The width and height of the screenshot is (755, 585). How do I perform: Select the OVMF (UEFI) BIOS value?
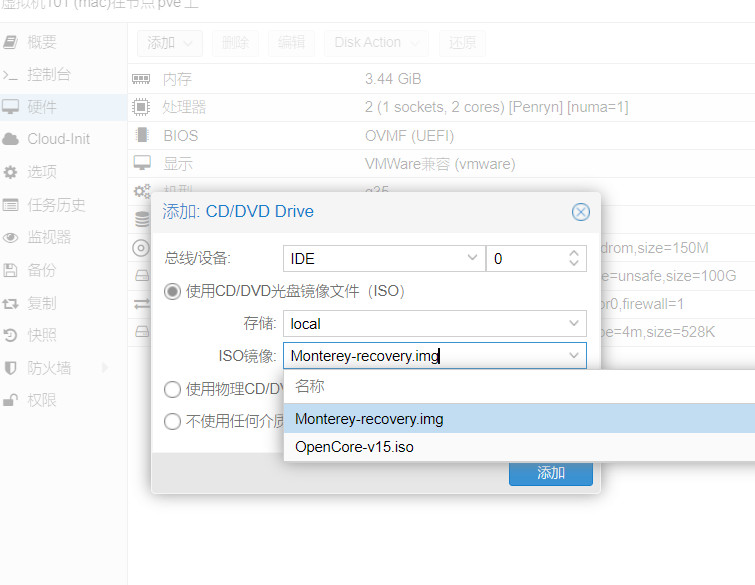click(x=409, y=136)
